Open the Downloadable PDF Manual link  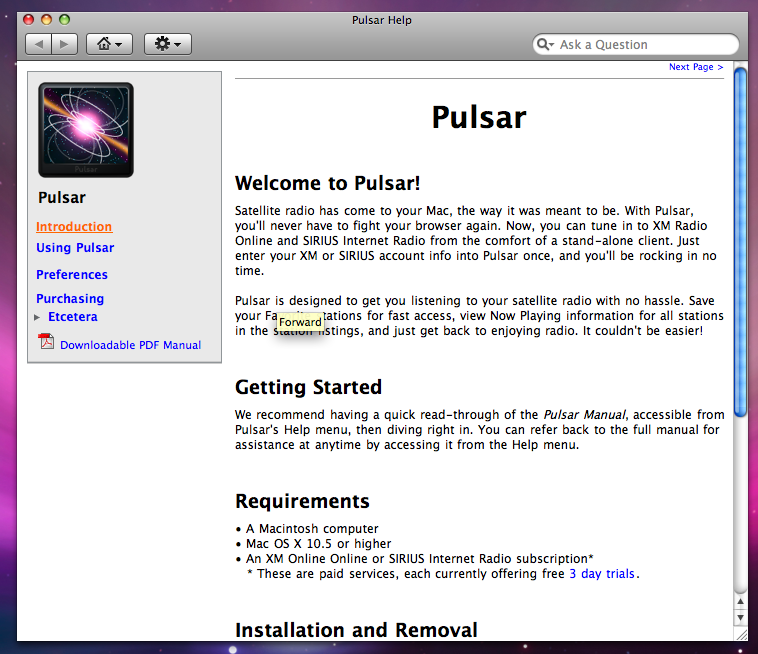click(x=131, y=345)
